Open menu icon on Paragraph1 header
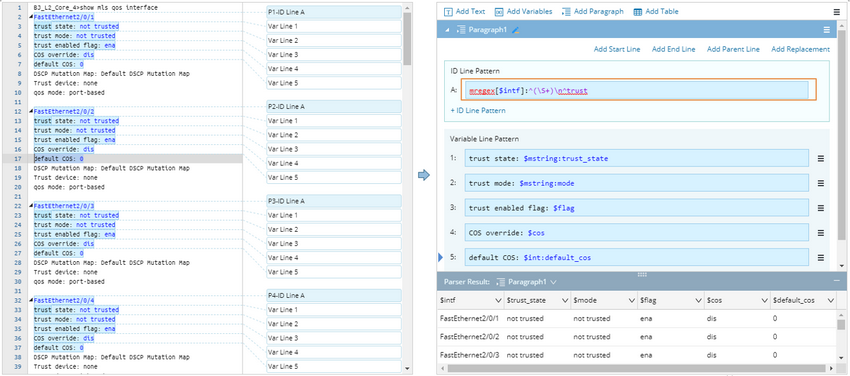The height and width of the screenshot is (376, 850). coord(827,30)
